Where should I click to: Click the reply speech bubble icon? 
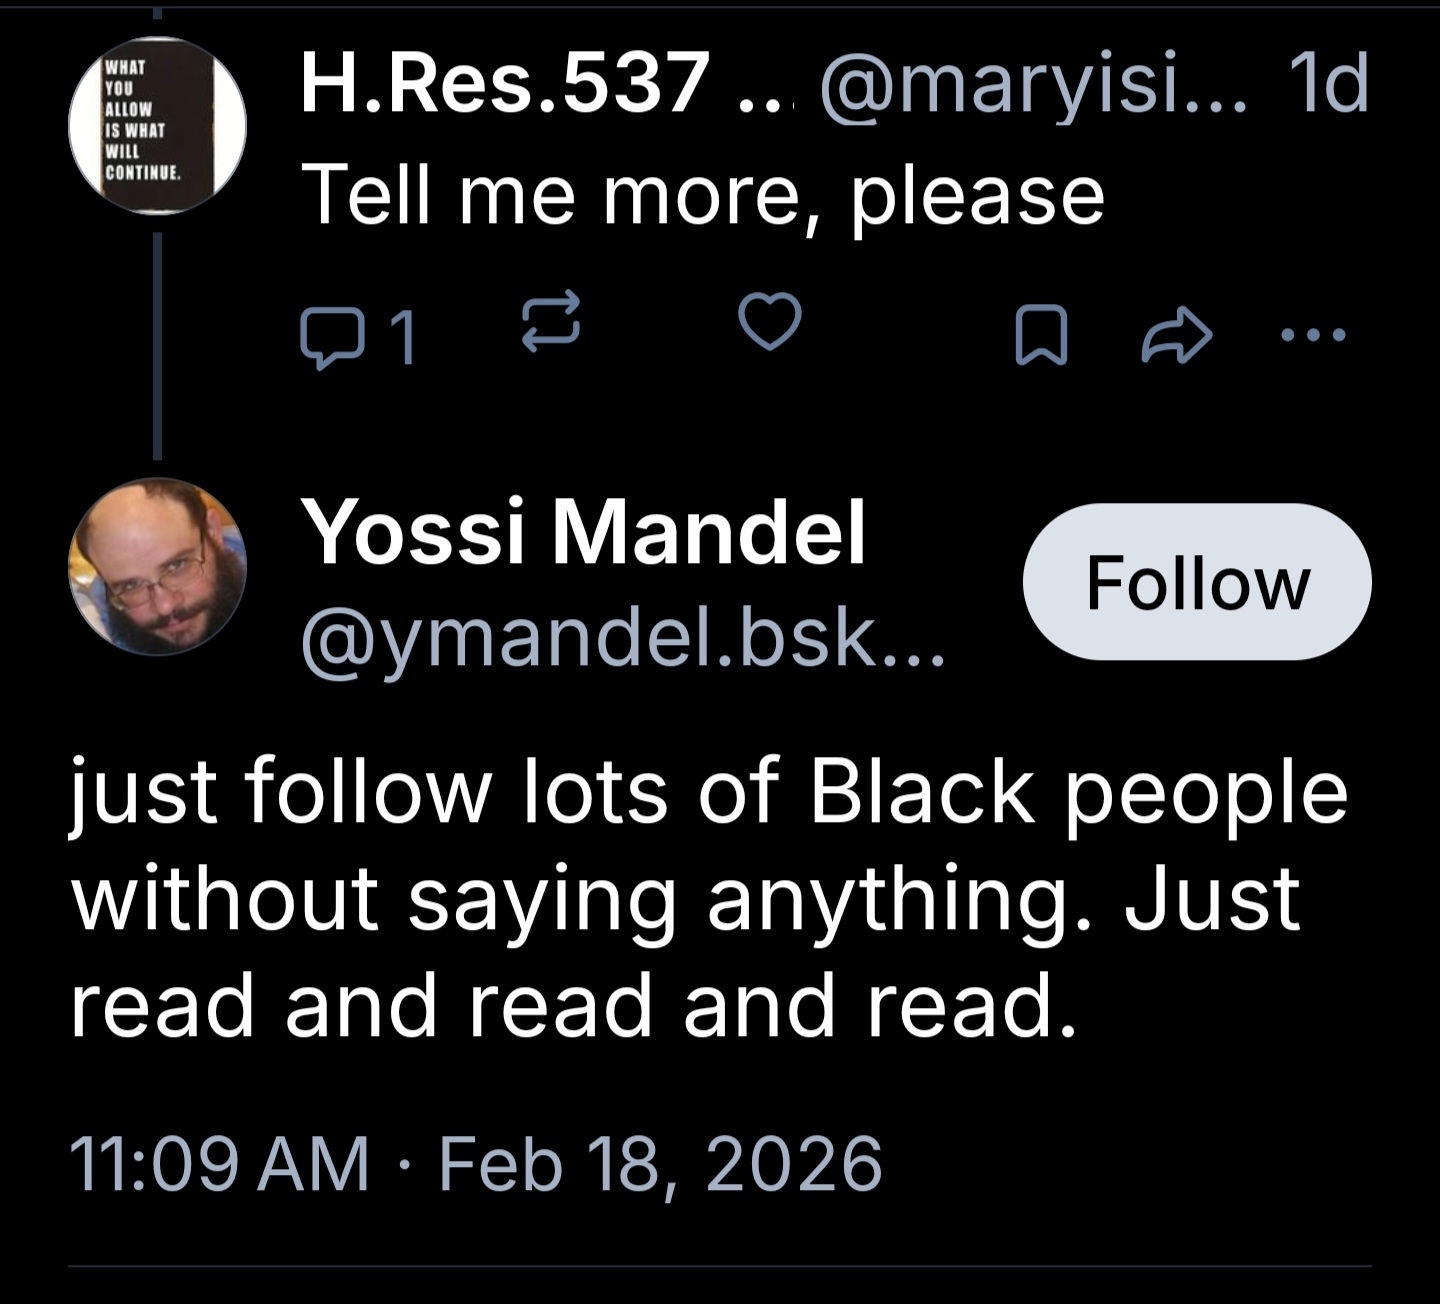[329, 337]
